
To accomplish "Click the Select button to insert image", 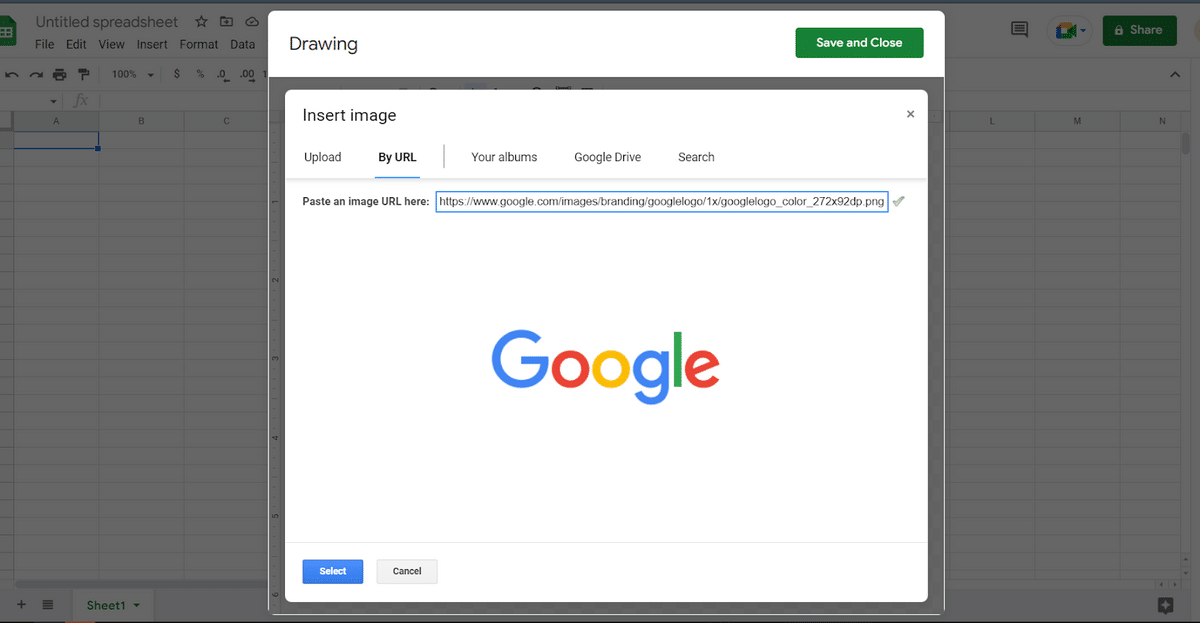I will point(332,571).
